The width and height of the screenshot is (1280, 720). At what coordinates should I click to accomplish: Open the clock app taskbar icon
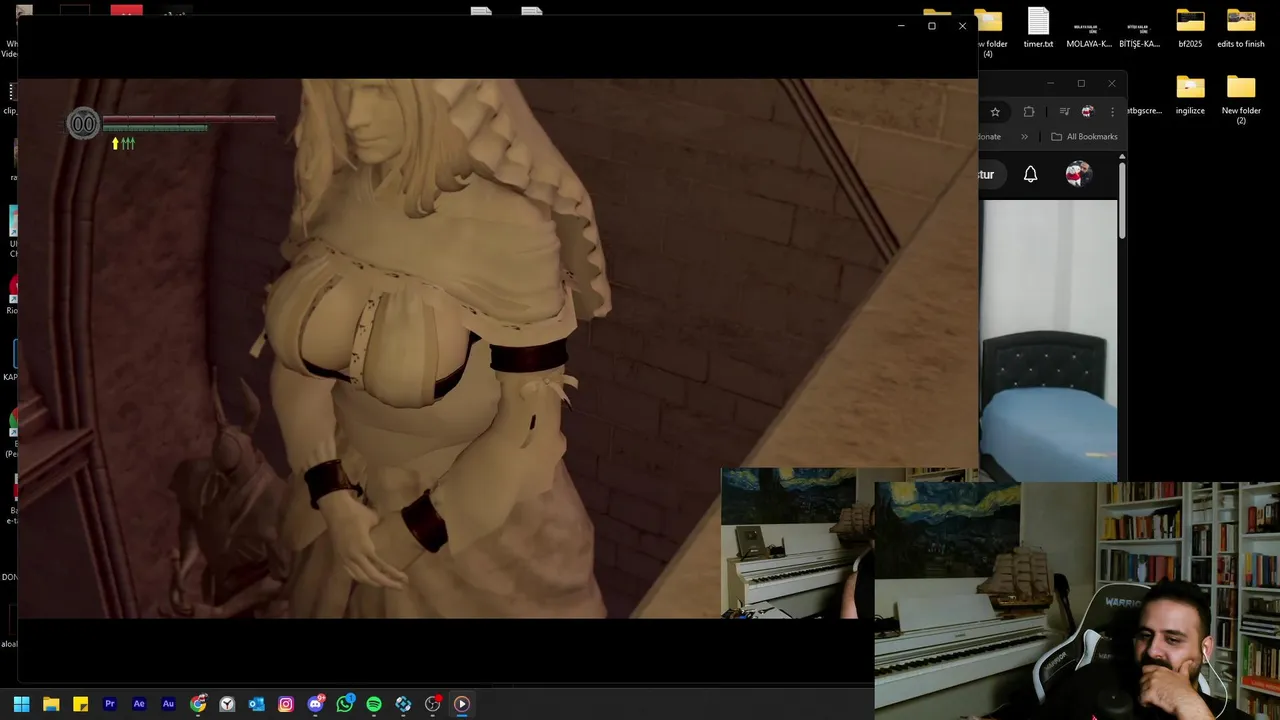(x=227, y=704)
